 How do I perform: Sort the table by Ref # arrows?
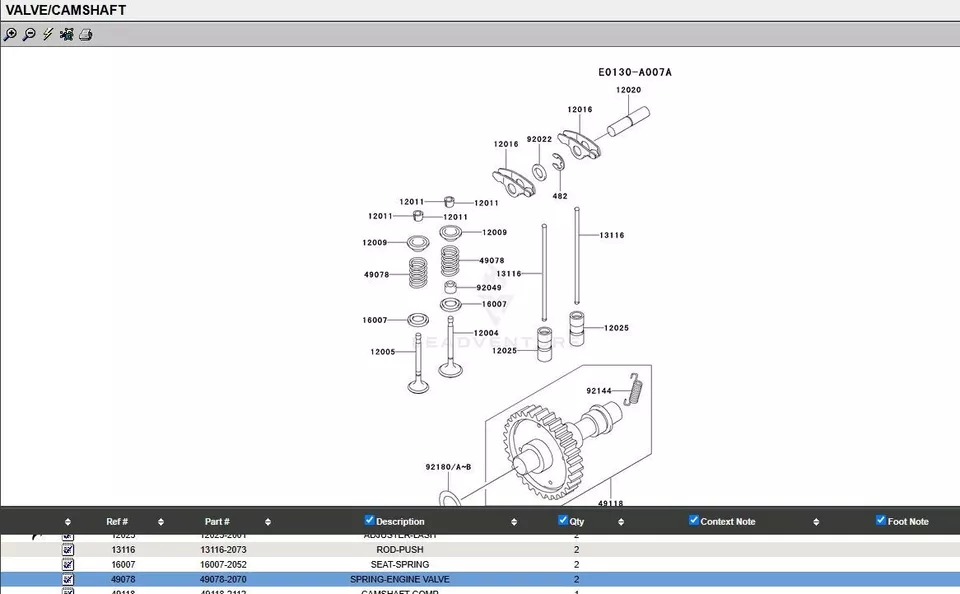[161, 522]
